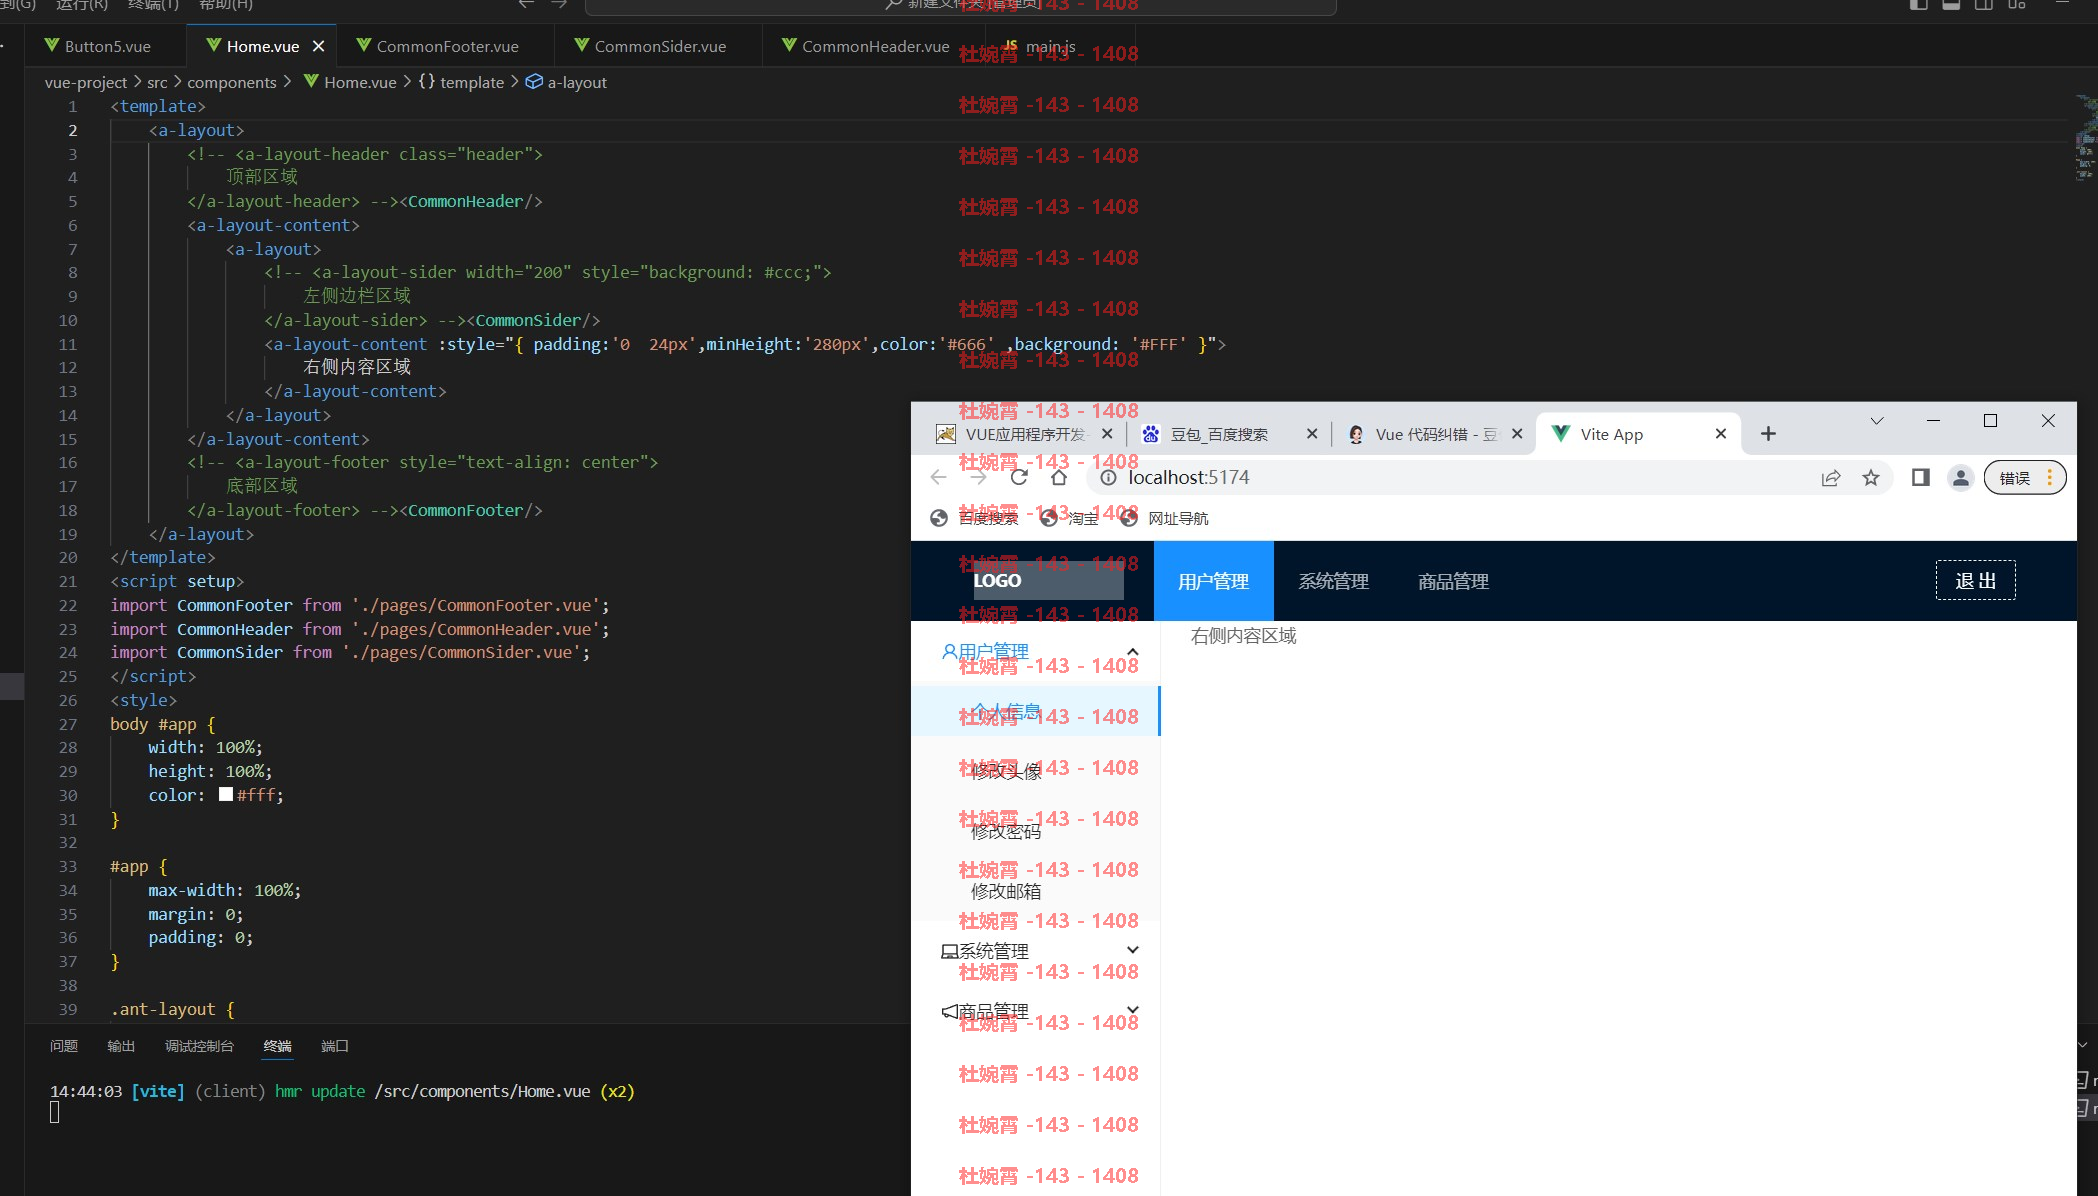This screenshot has height=1196, width=2098.
Task: Click the laptop icon beside 系统管理
Action: click(x=949, y=951)
